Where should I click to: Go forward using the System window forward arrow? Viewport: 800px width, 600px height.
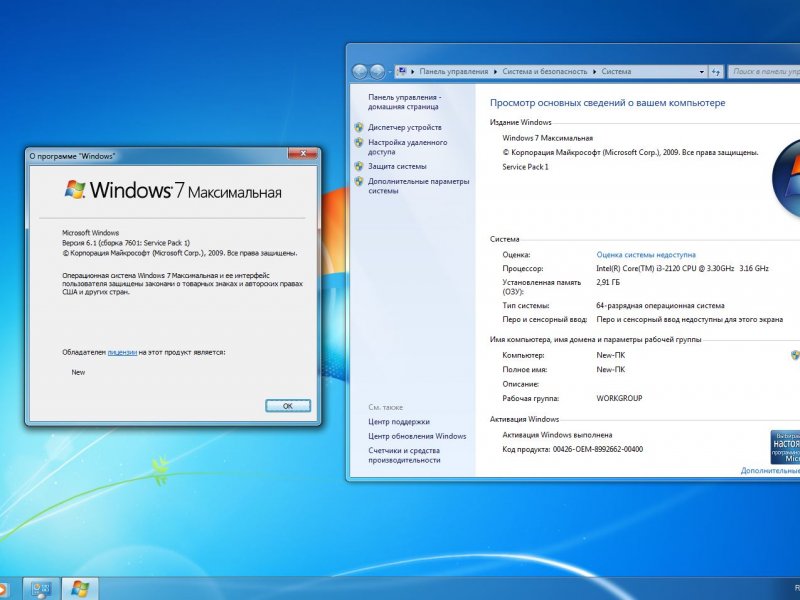(x=377, y=72)
